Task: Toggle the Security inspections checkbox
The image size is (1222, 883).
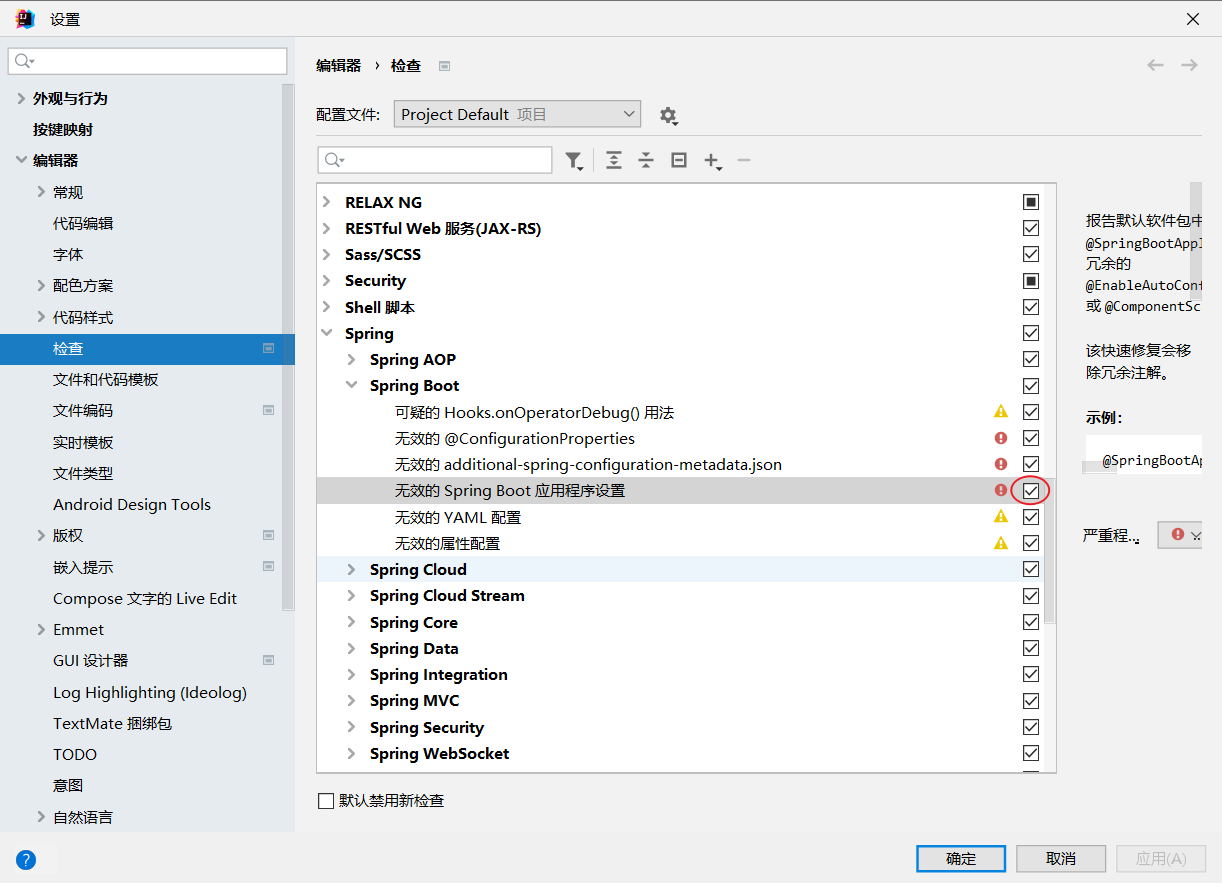Action: [1031, 281]
